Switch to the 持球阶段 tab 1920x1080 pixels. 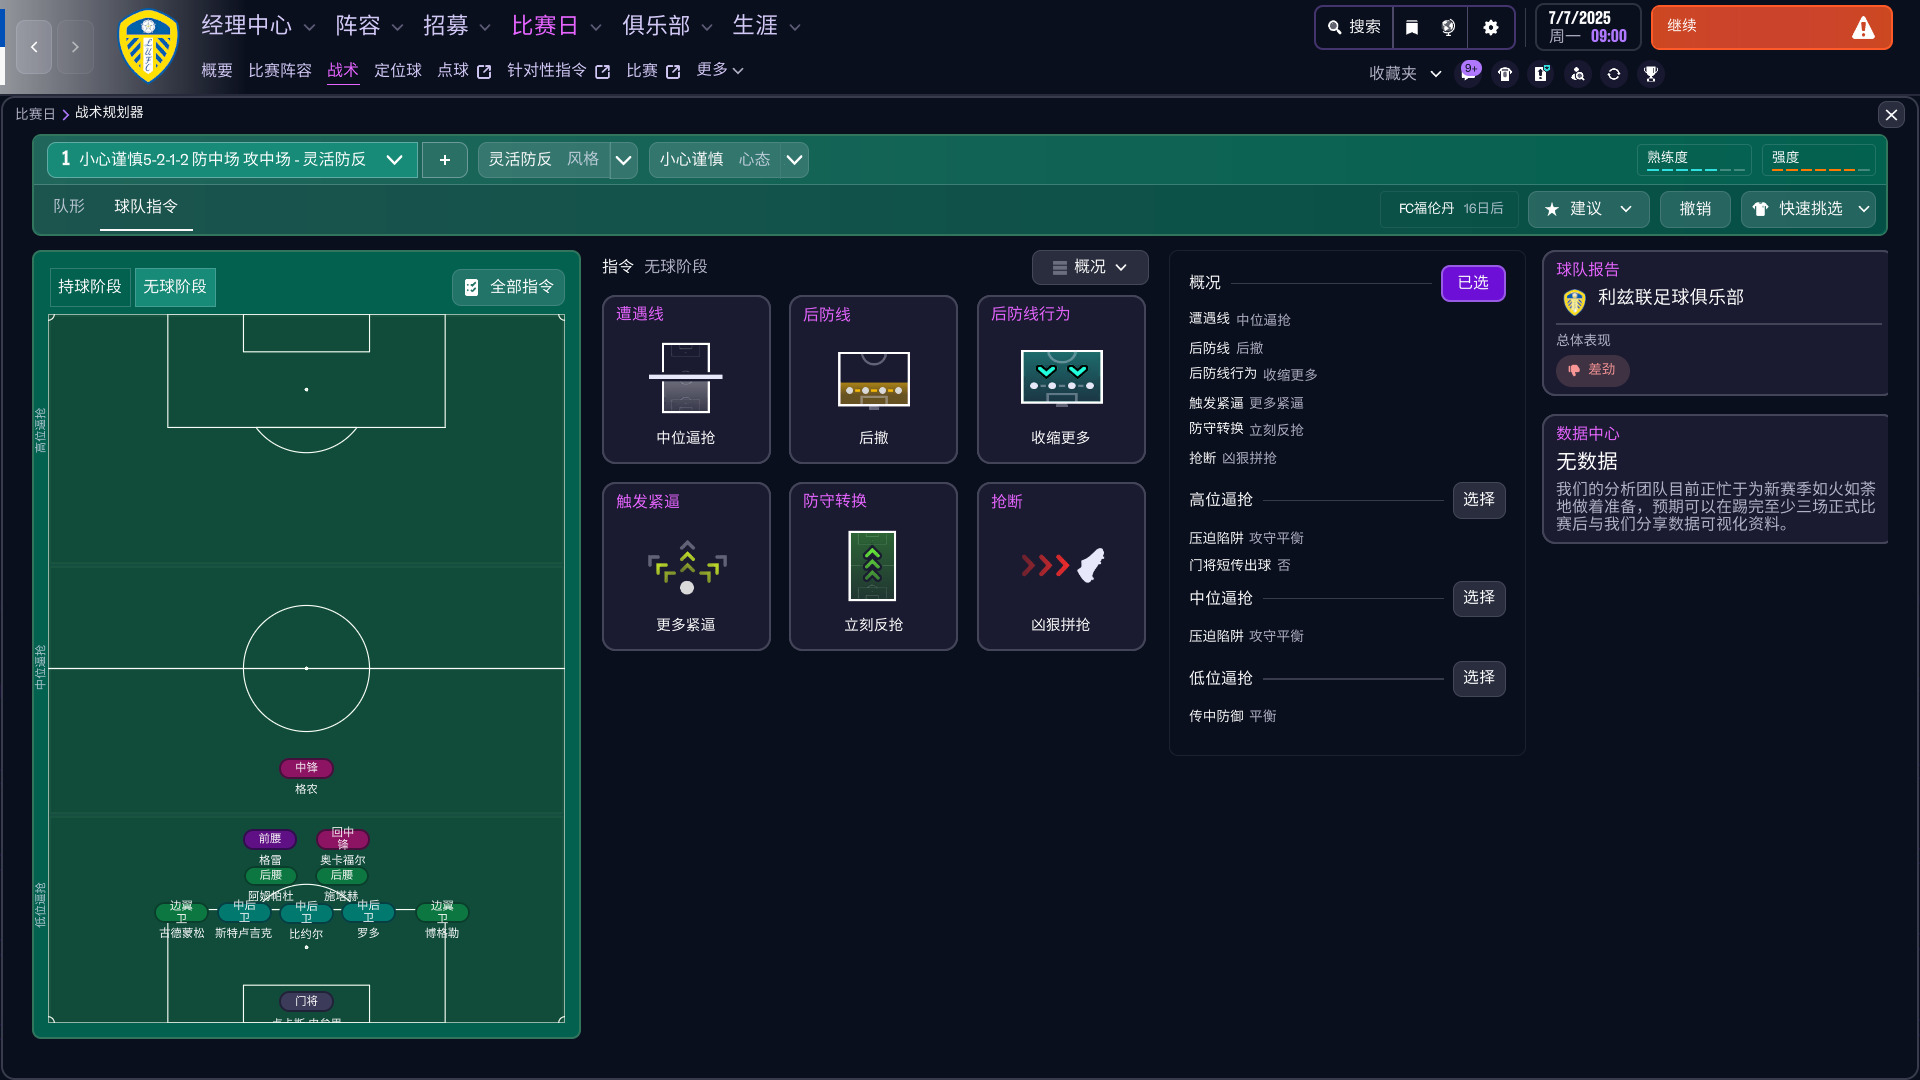[90, 287]
